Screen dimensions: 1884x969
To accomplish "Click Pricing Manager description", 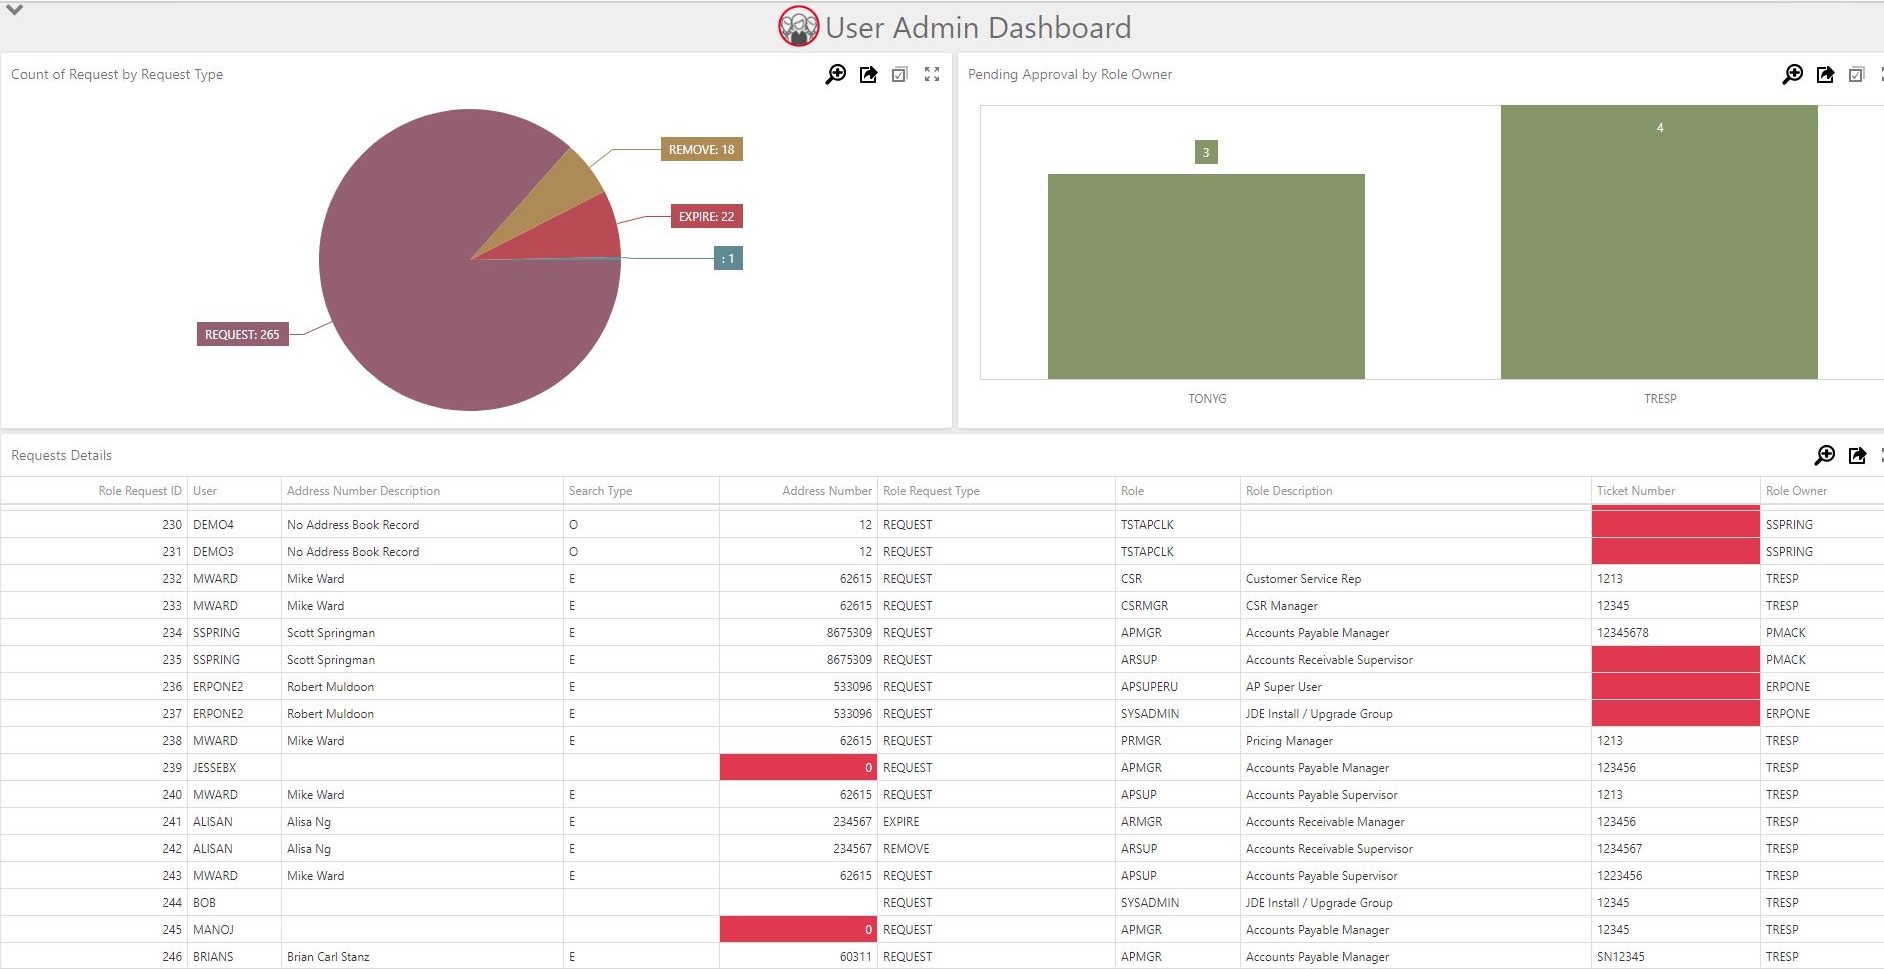I will (x=1289, y=740).
